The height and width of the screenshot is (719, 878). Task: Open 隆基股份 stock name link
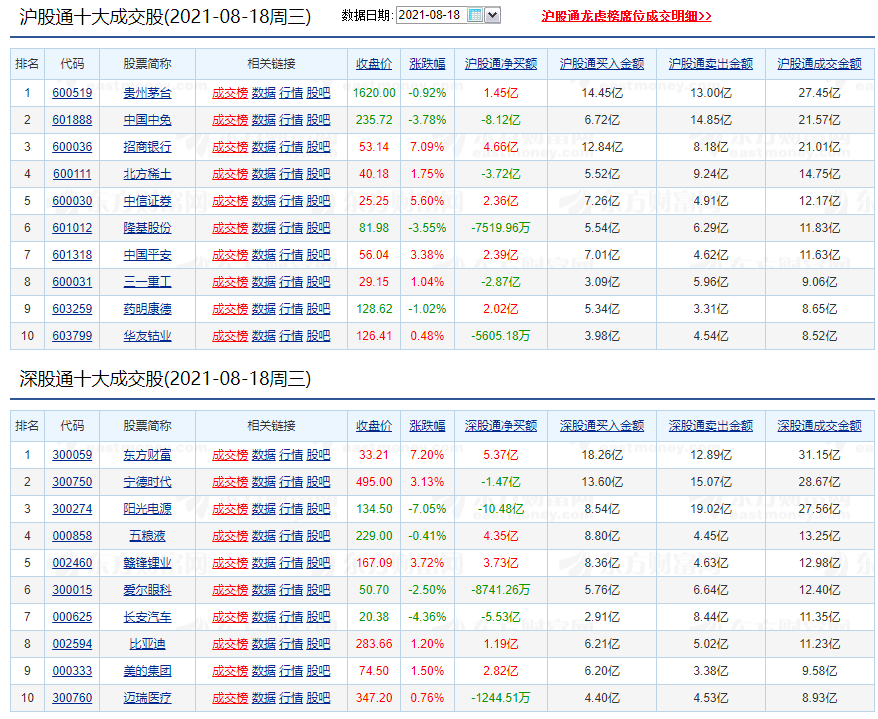point(147,228)
